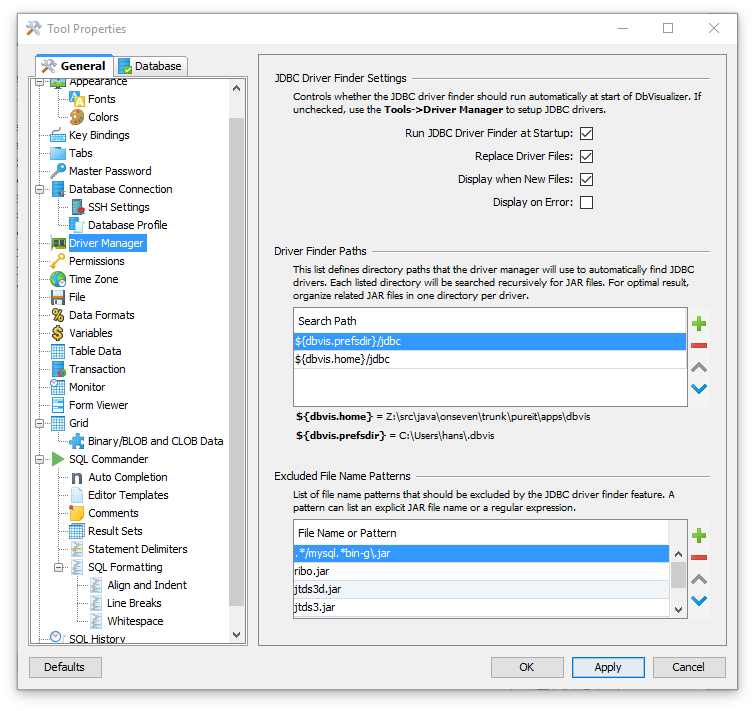755x711 pixels.
Task: Collapse the SQL Commander tree node
Action: tap(41, 459)
